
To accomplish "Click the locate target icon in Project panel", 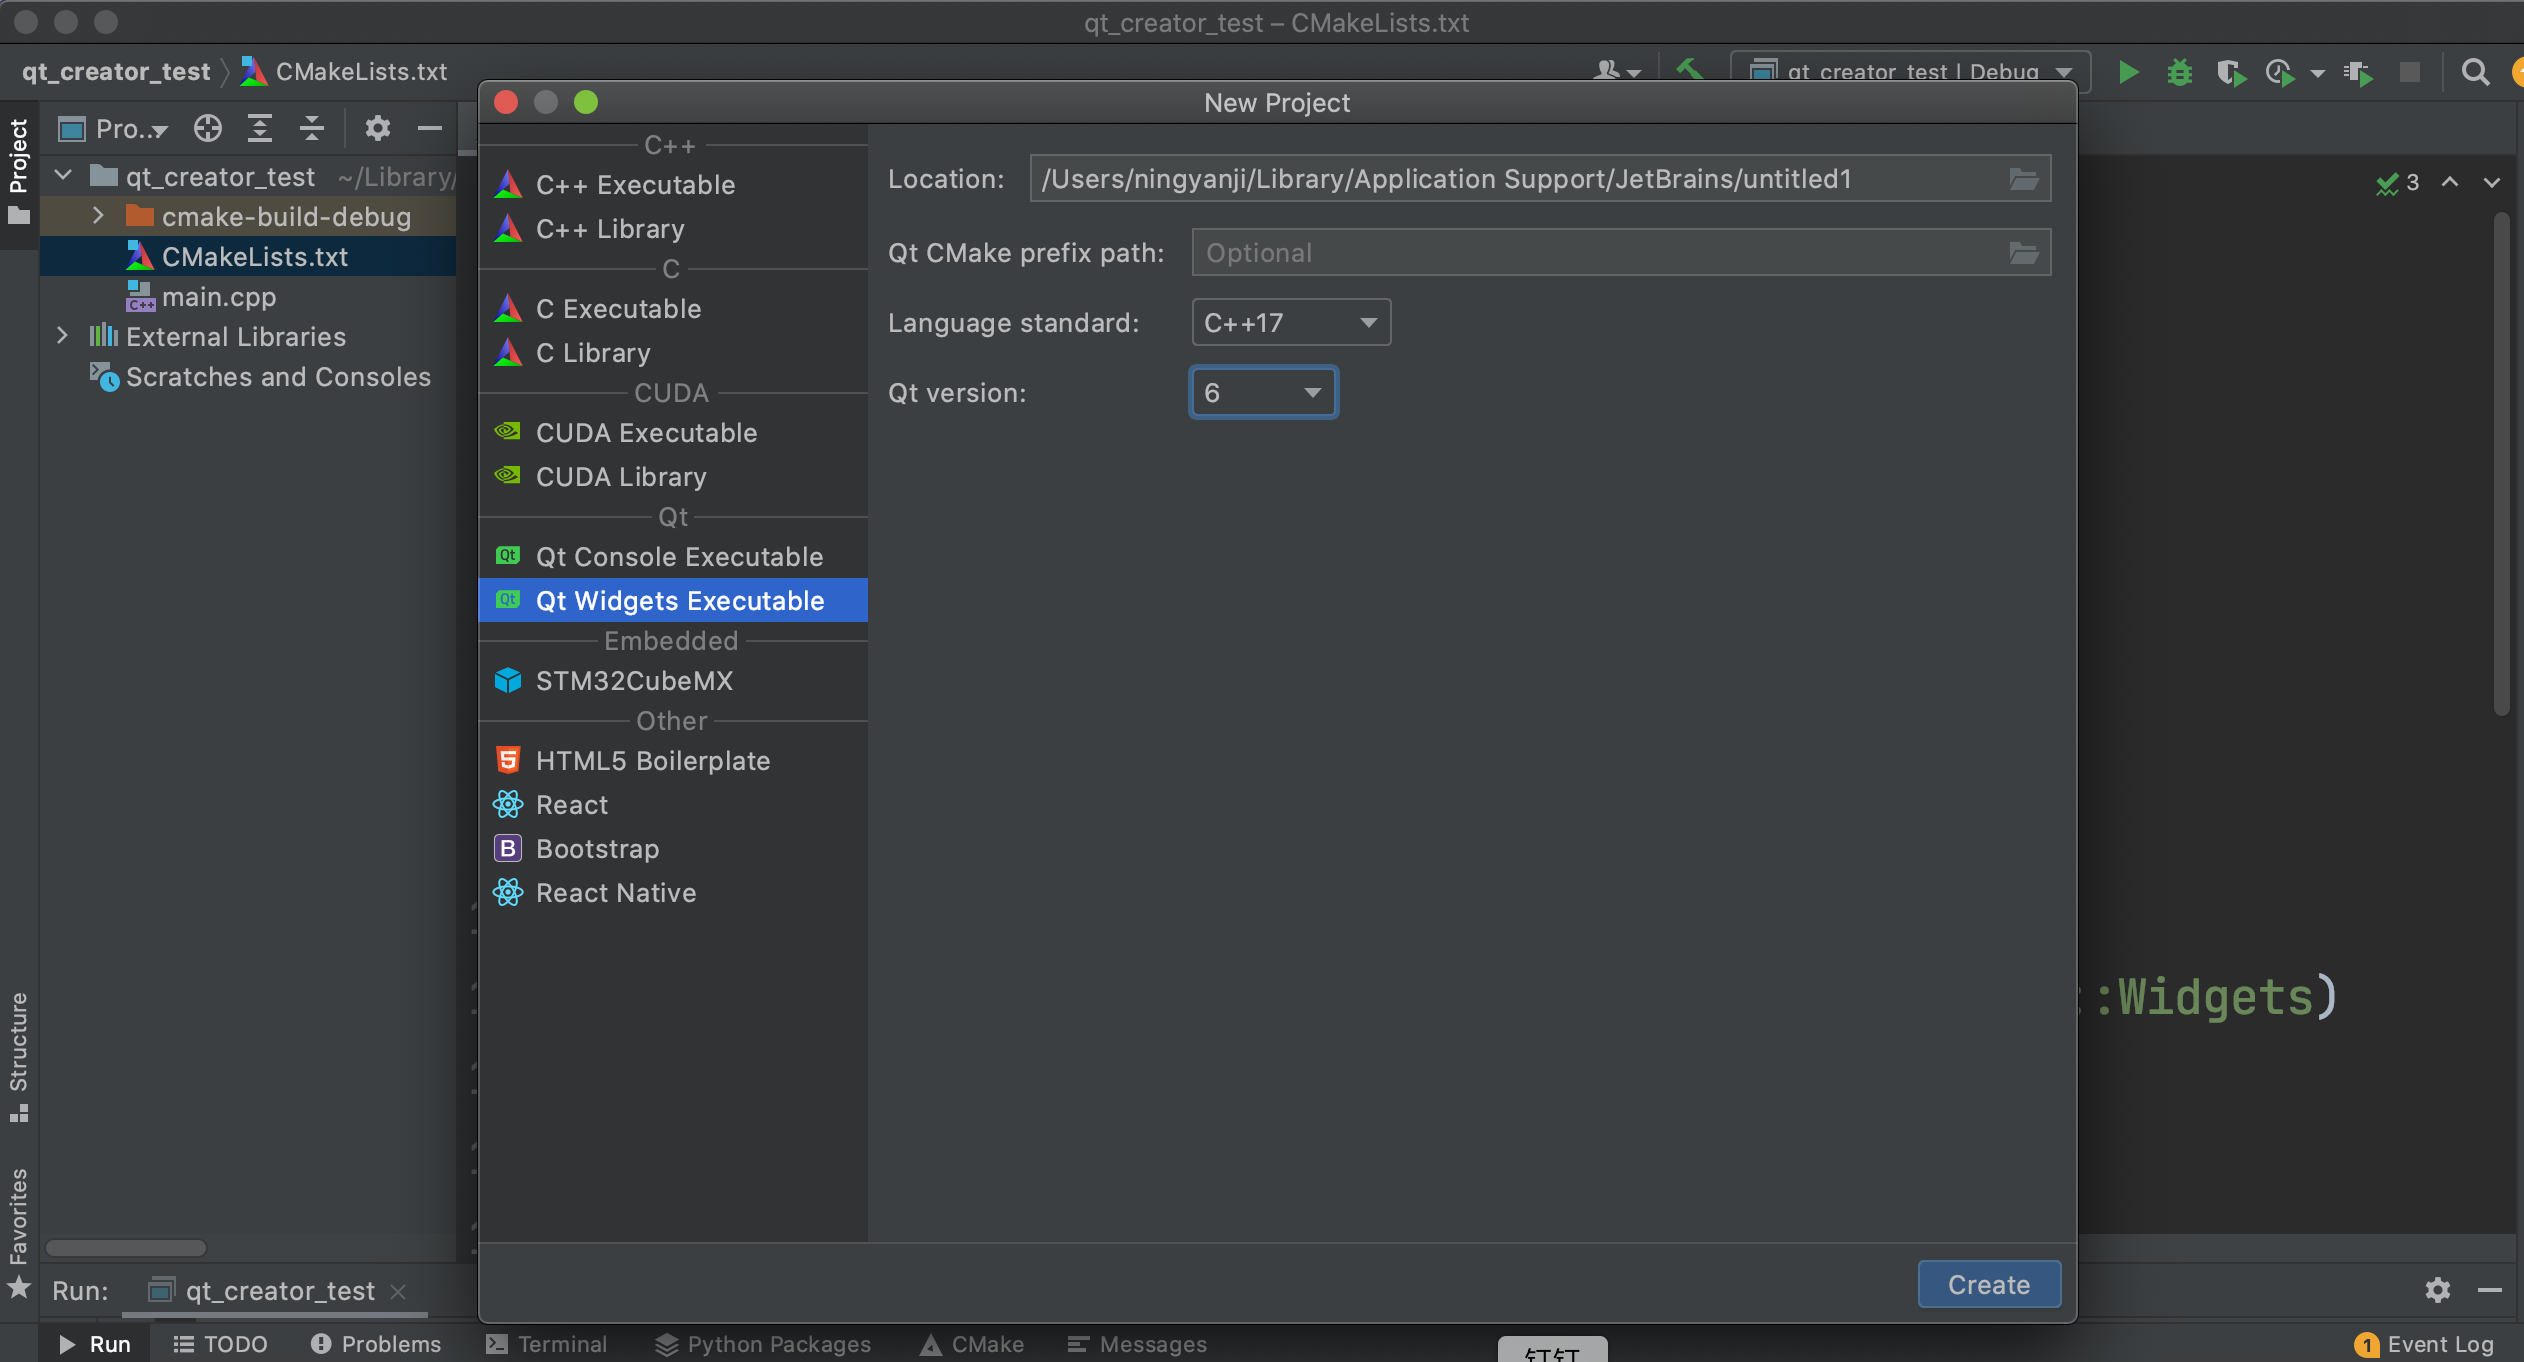I will point(207,128).
